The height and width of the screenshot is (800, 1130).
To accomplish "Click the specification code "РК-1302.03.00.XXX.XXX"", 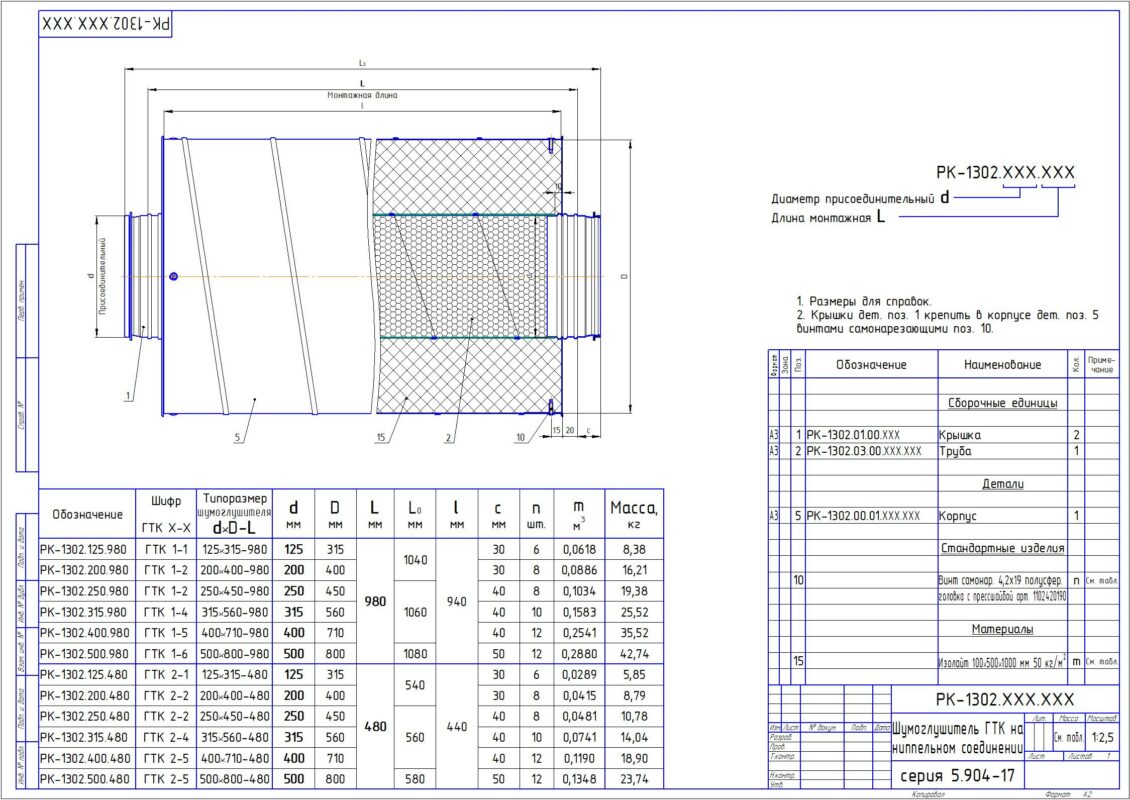I will (x=864, y=451).
